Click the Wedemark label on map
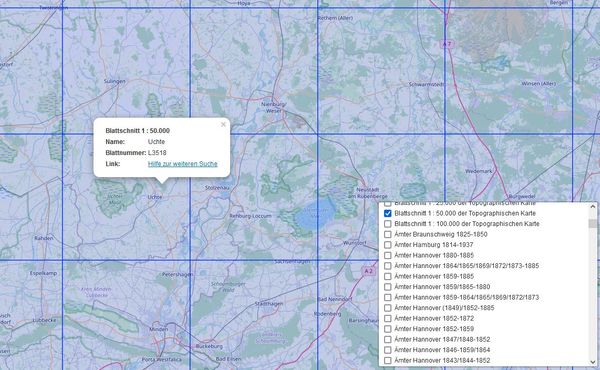Viewport: 600px width, 370px height. click(478, 171)
